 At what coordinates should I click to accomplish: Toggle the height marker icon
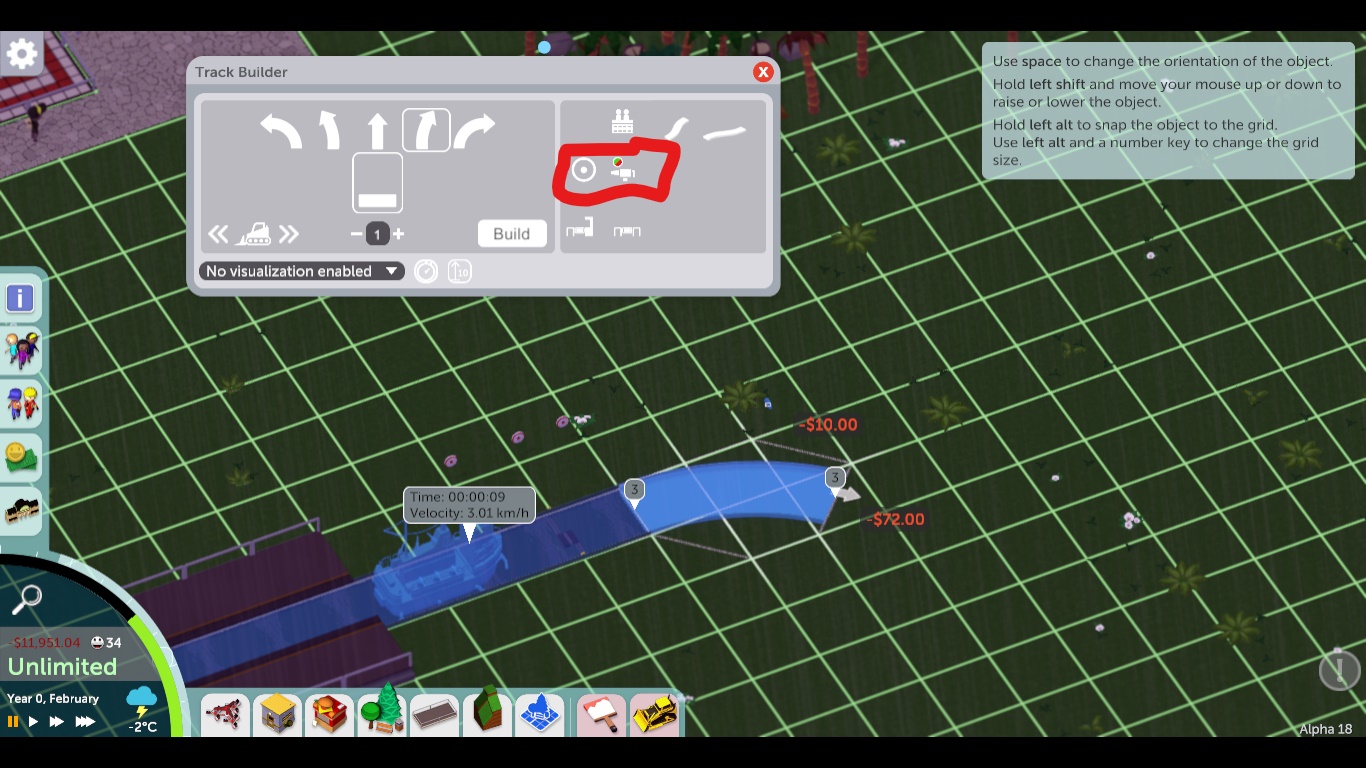[459, 271]
